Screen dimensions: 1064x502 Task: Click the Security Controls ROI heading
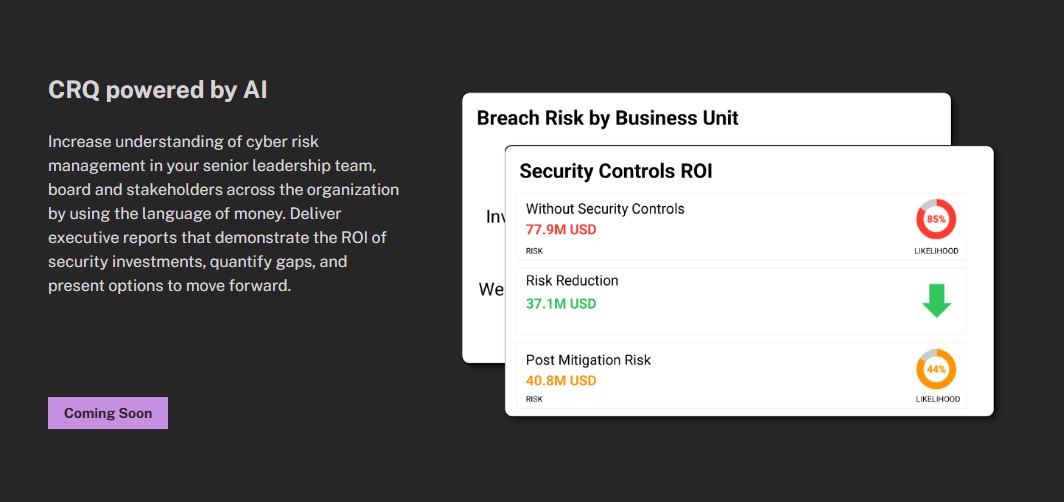coord(615,171)
